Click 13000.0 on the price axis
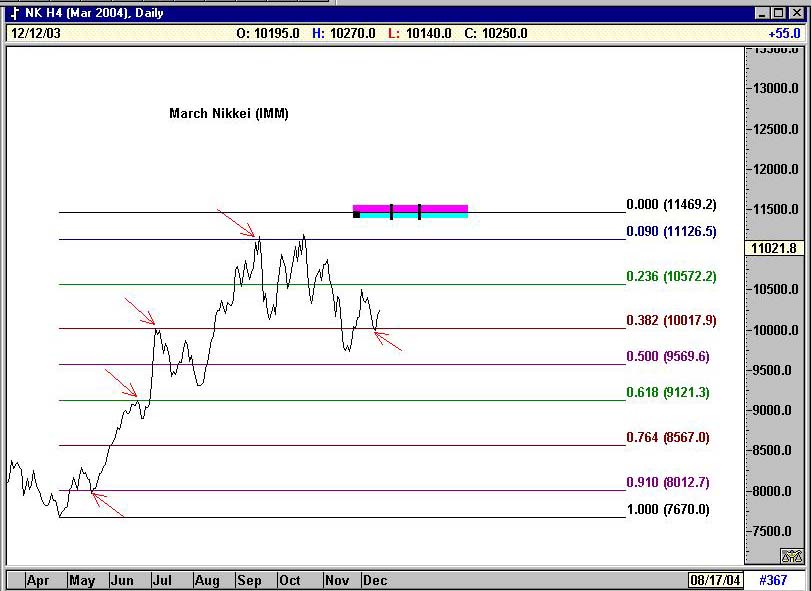811x591 pixels. click(775, 88)
